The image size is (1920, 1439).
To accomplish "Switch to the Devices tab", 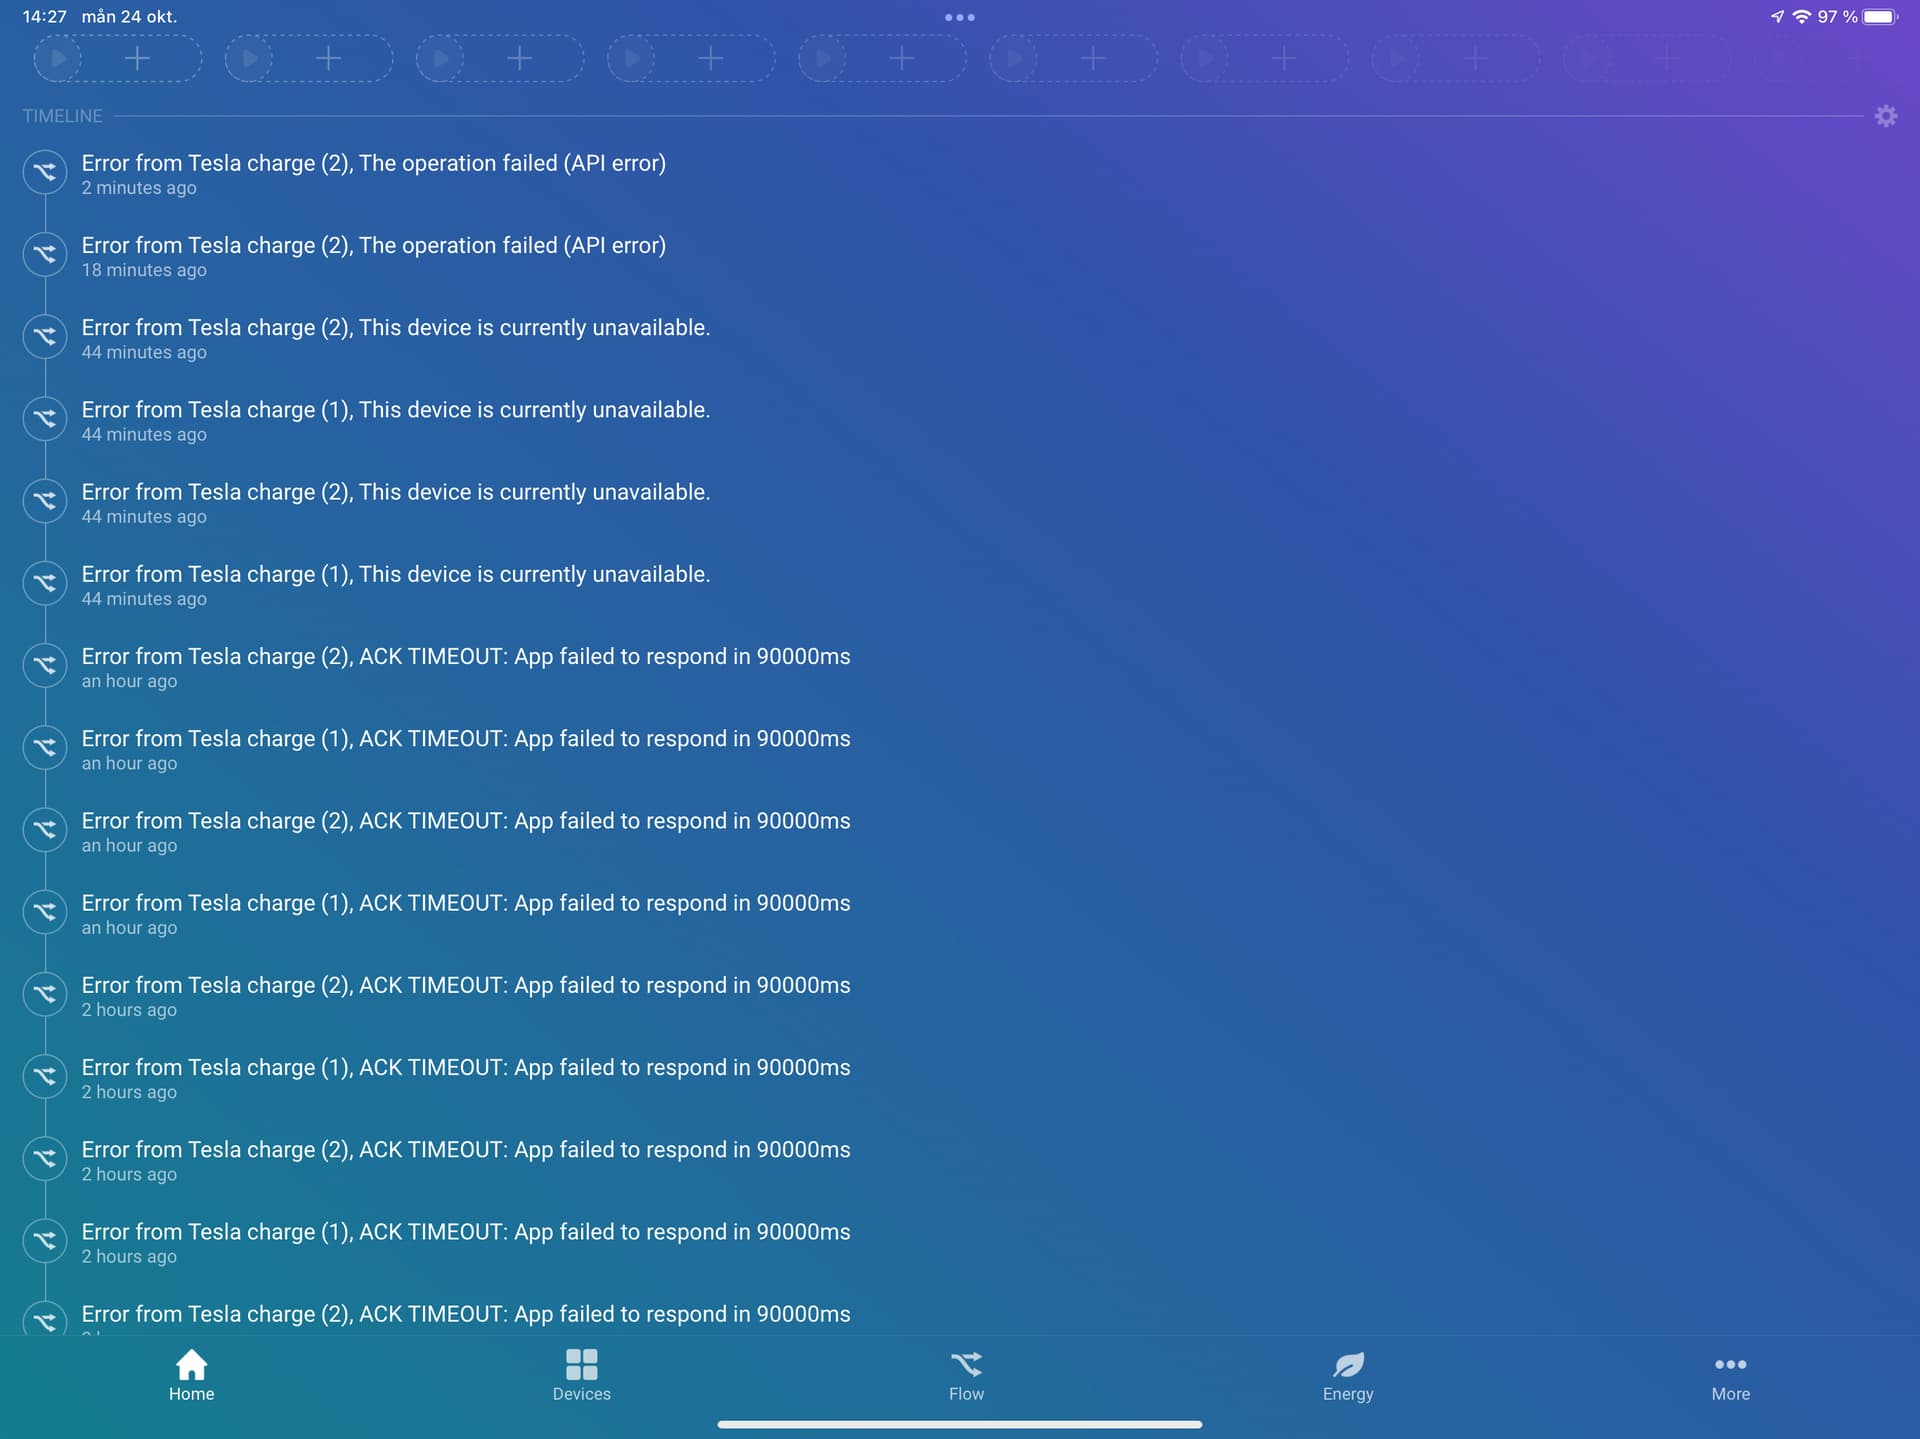I will tap(581, 1376).
